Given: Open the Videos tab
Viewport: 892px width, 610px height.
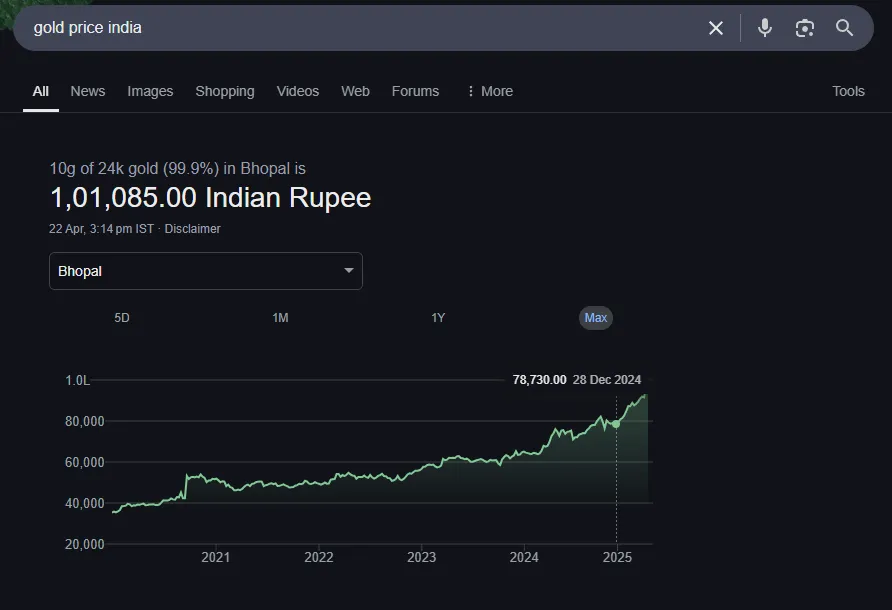Looking at the screenshot, I should [x=298, y=91].
